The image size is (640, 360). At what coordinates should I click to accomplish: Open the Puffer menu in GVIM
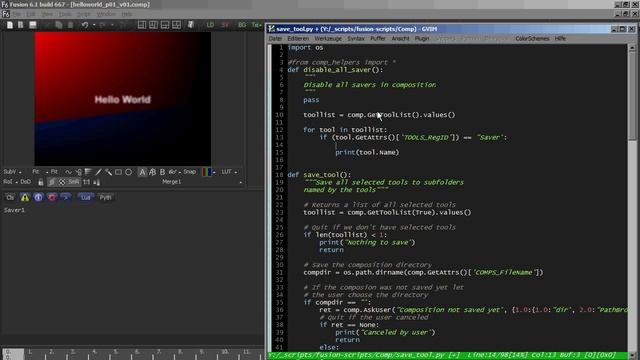coord(378,38)
